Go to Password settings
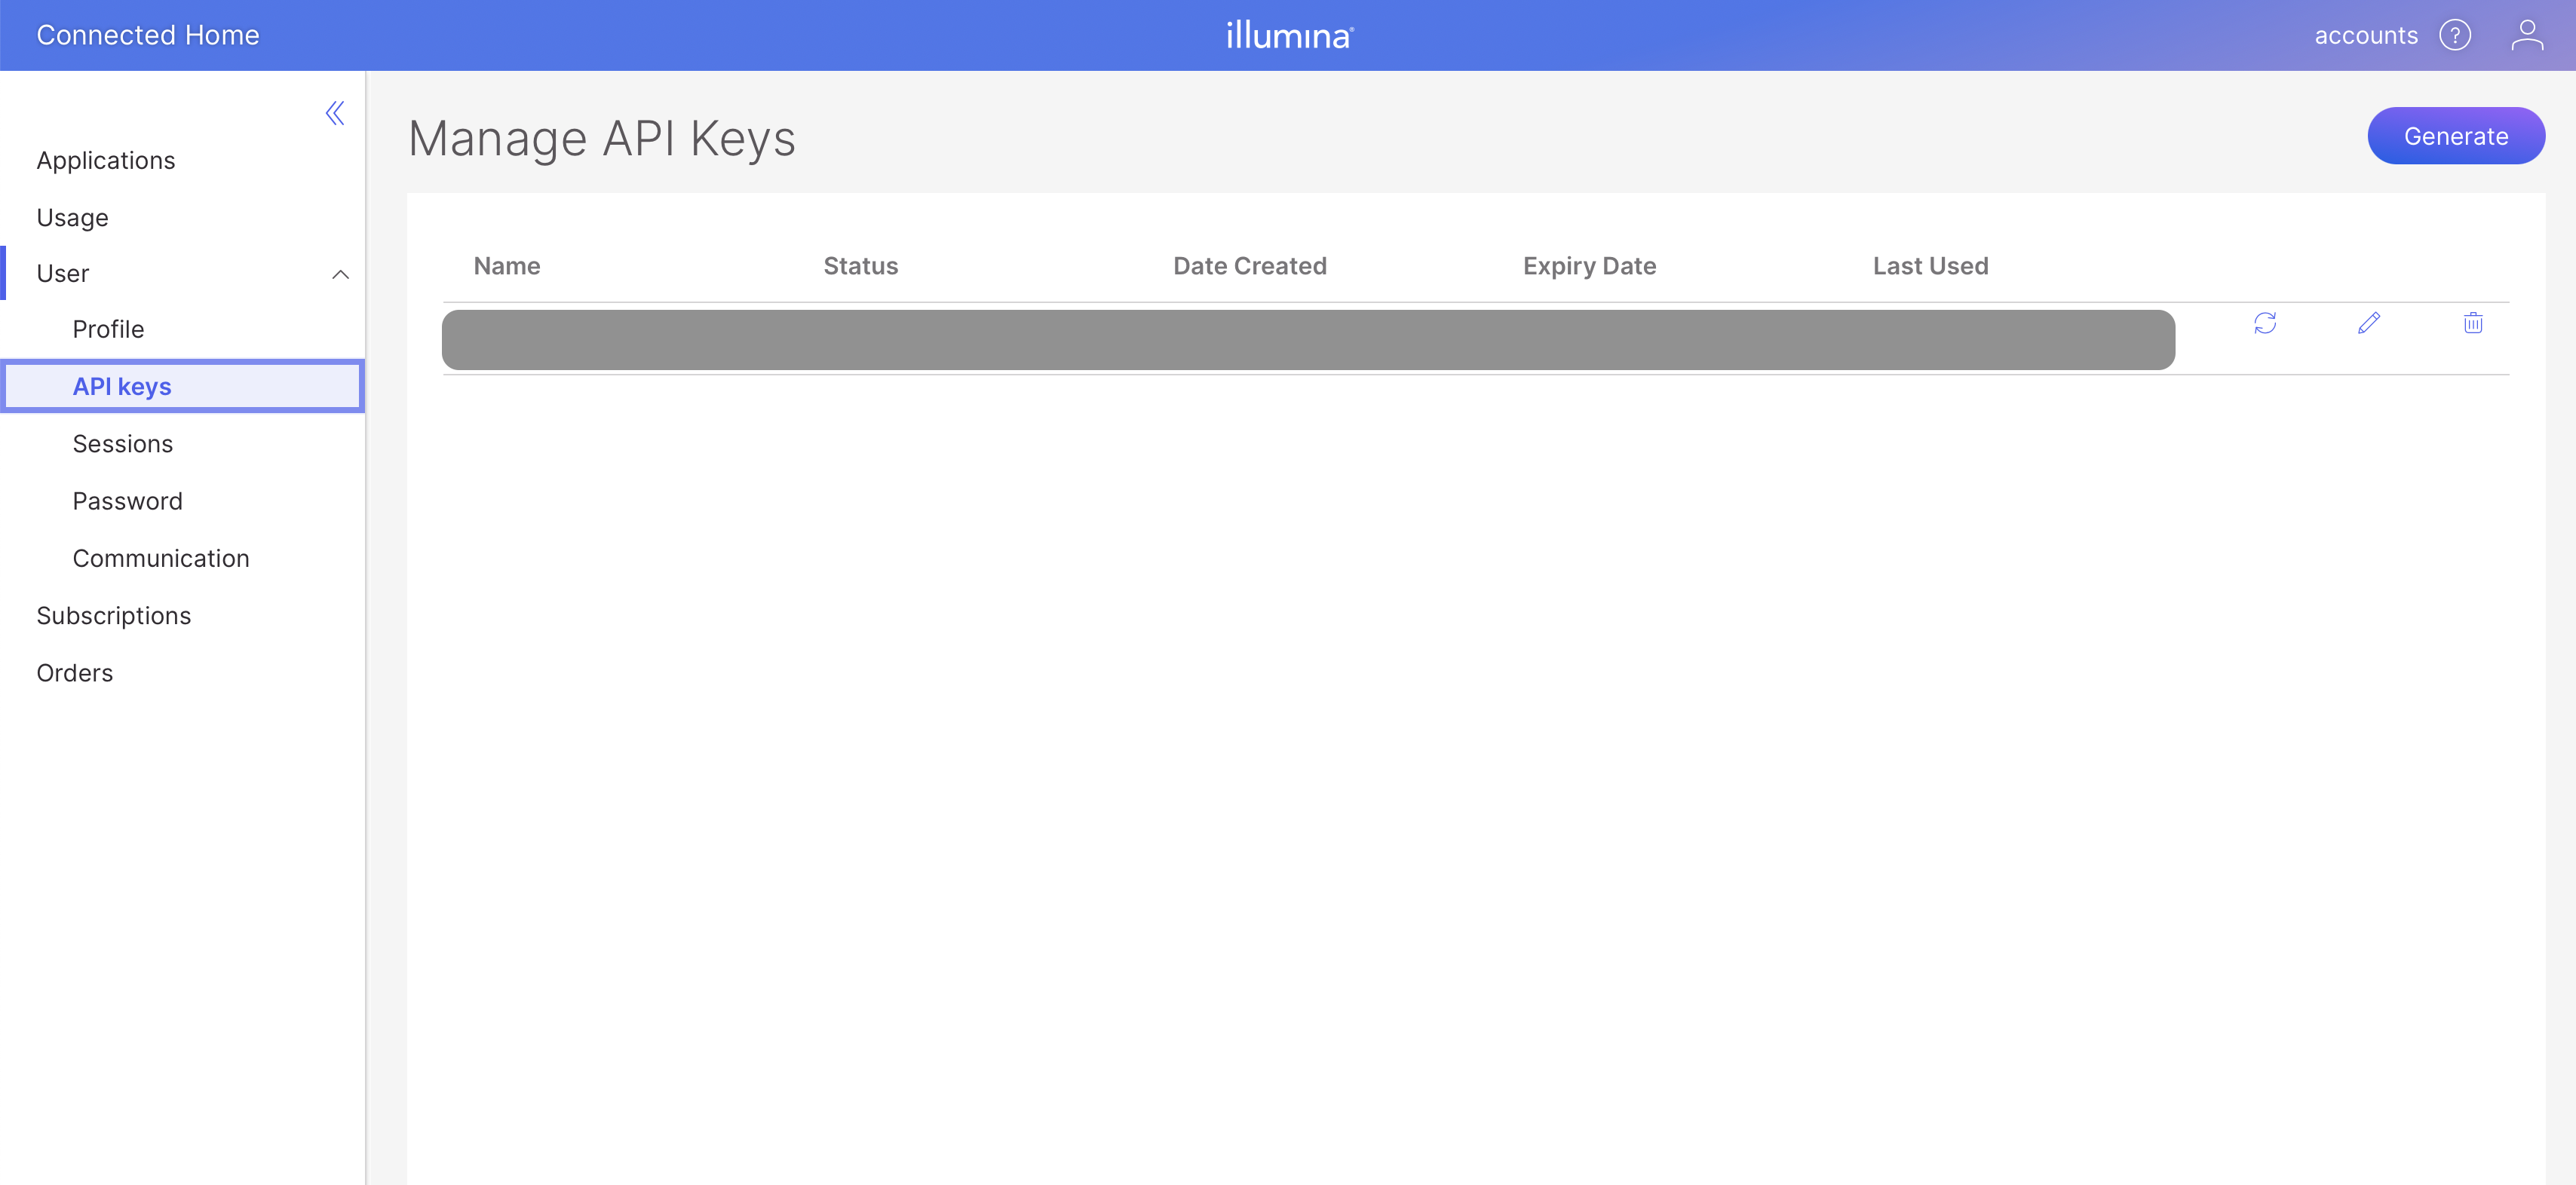Screen dimensions: 2576x1185 tap(128, 501)
